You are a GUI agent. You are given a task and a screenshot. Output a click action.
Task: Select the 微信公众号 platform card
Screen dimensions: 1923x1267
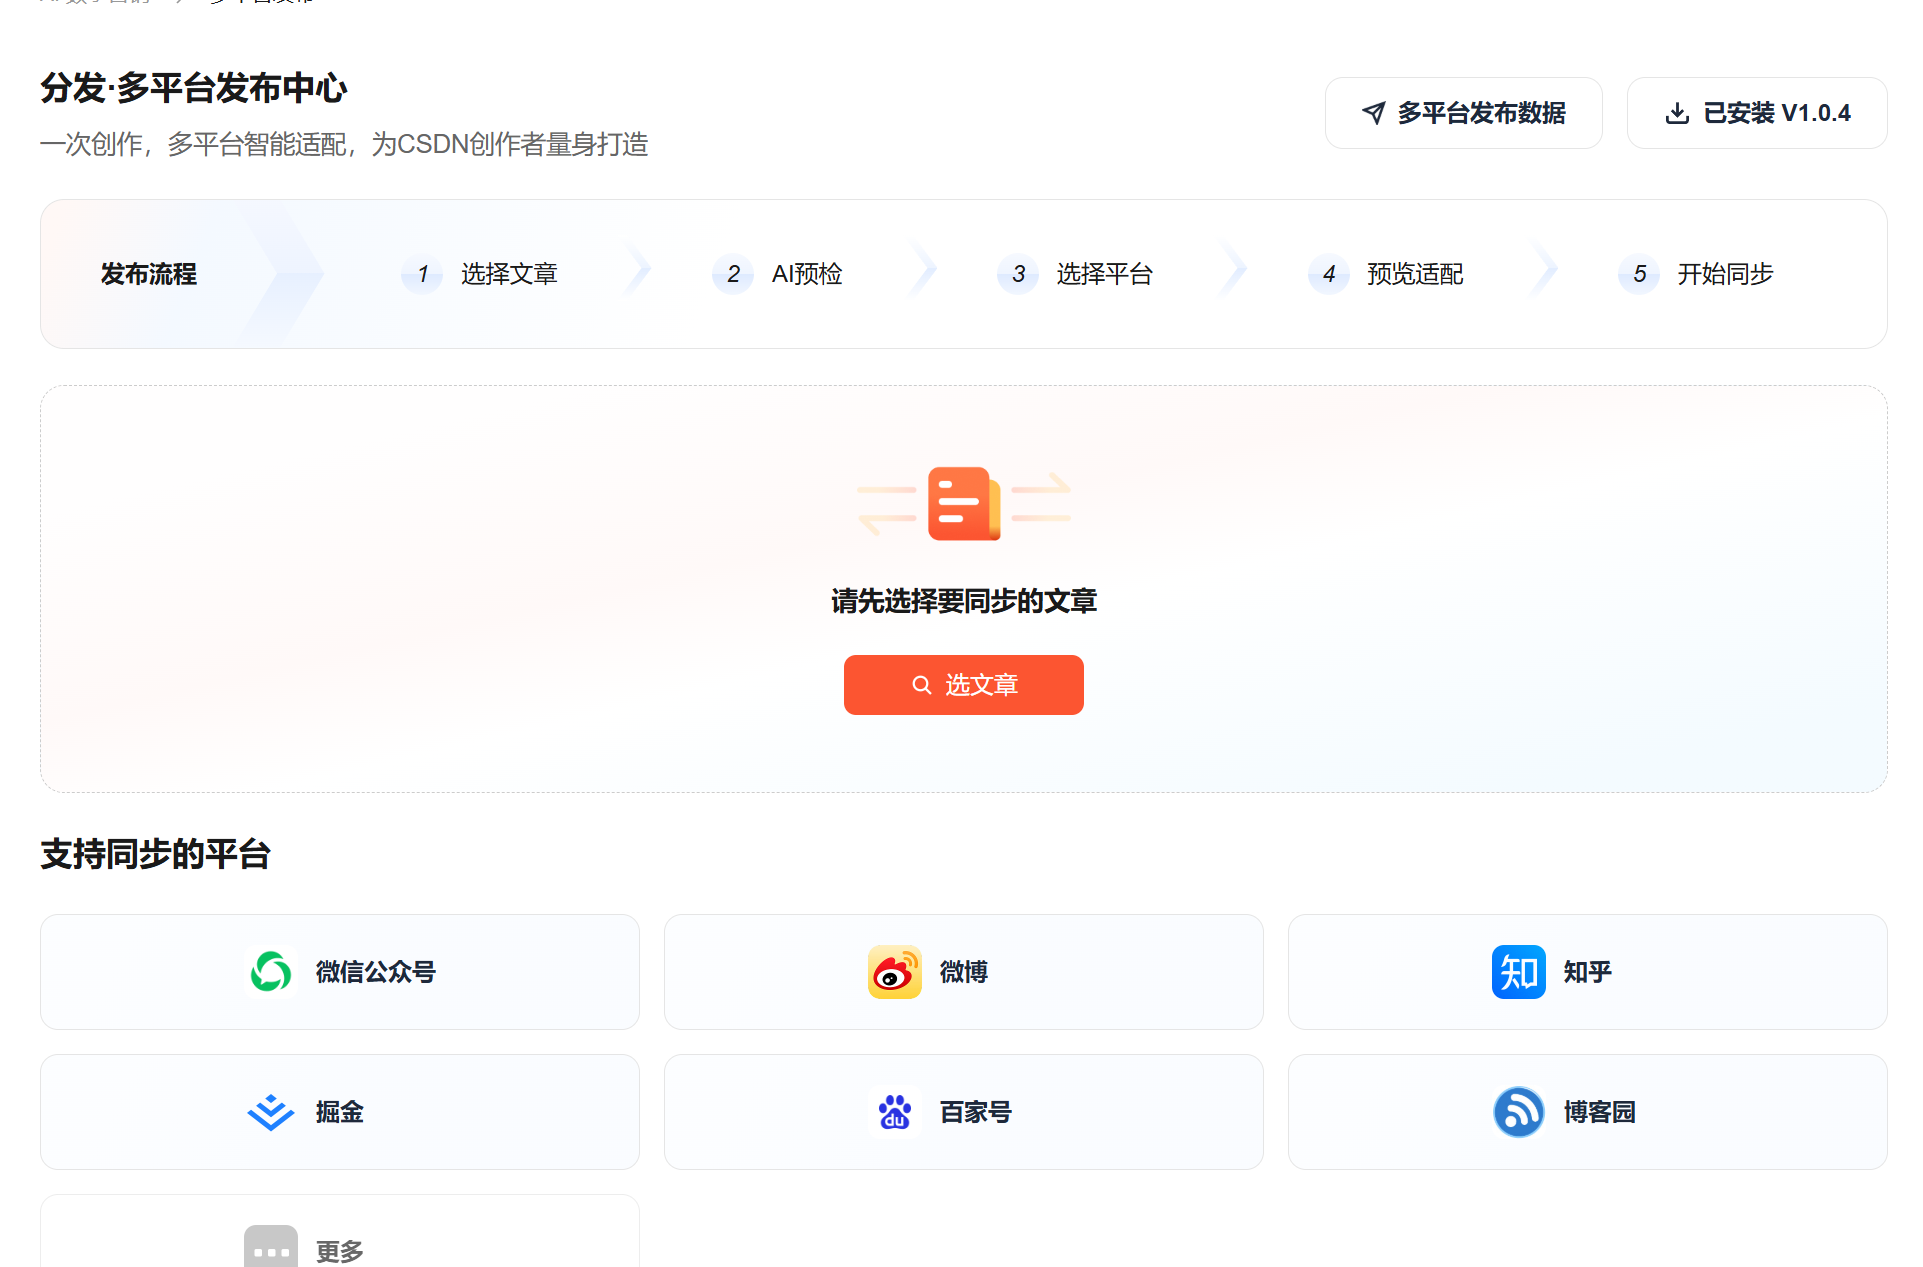(x=340, y=972)
